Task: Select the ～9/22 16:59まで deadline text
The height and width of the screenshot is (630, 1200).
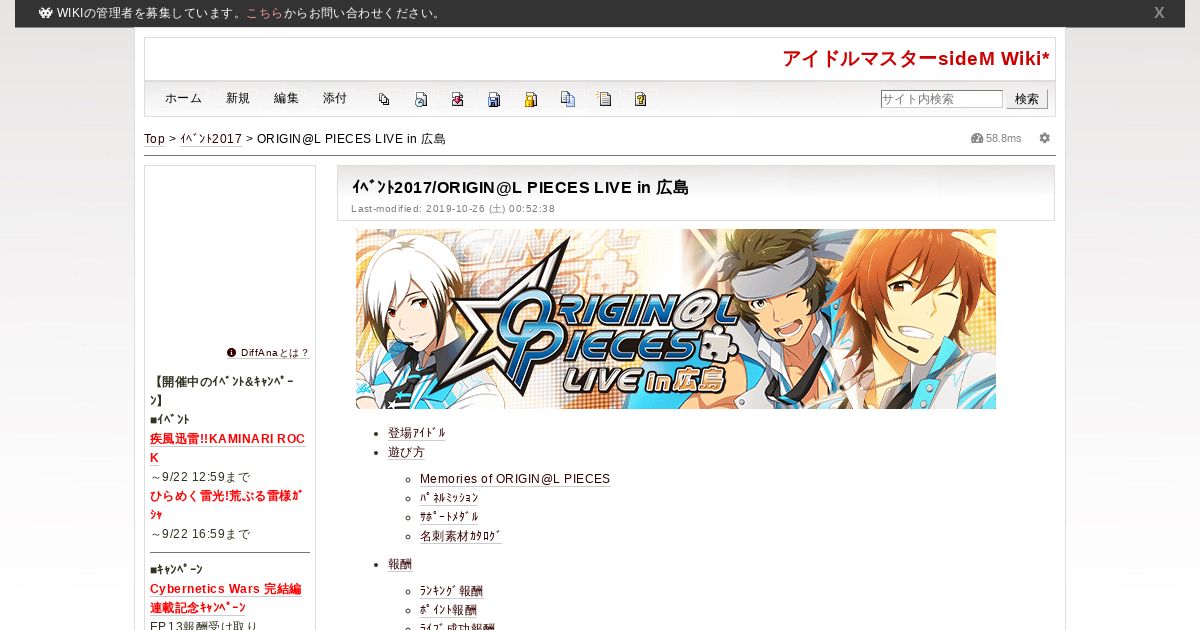Action: coord(200,534)
